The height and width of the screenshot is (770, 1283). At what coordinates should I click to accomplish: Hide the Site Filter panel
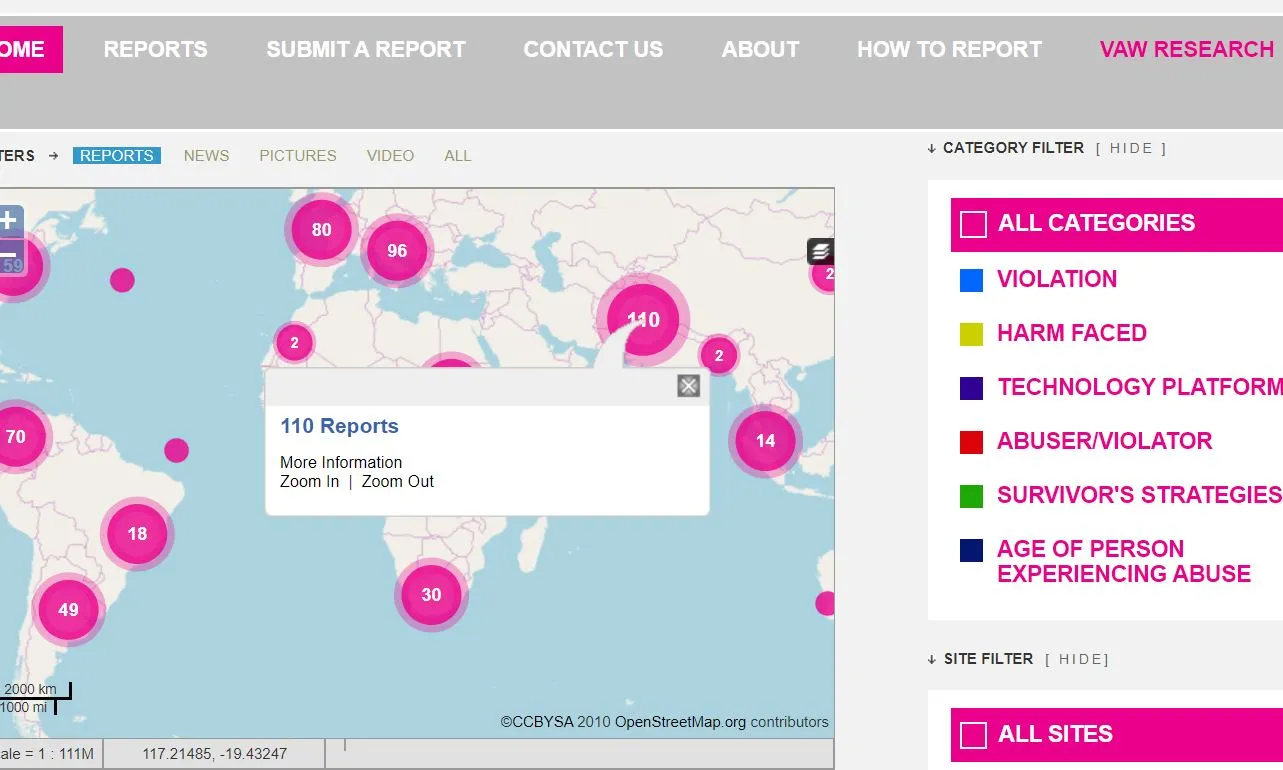click(x=1077, y=659)
